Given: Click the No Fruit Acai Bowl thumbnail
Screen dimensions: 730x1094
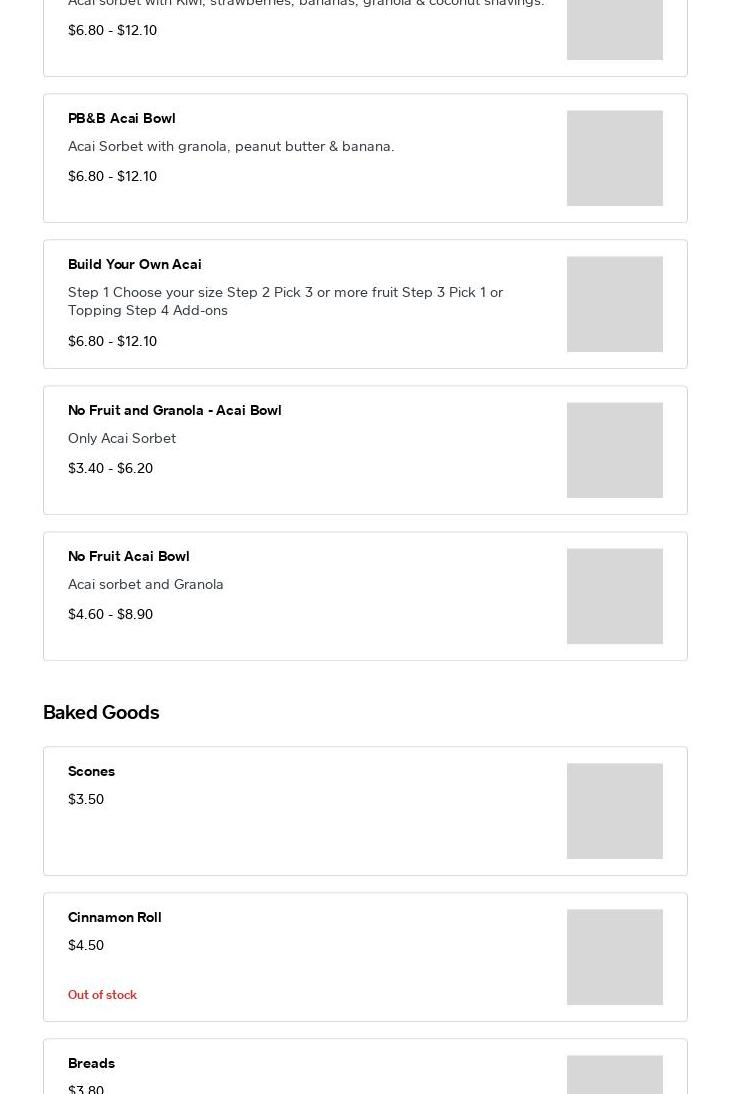Looking at the screenshot, I should click(x=614, y=596).
